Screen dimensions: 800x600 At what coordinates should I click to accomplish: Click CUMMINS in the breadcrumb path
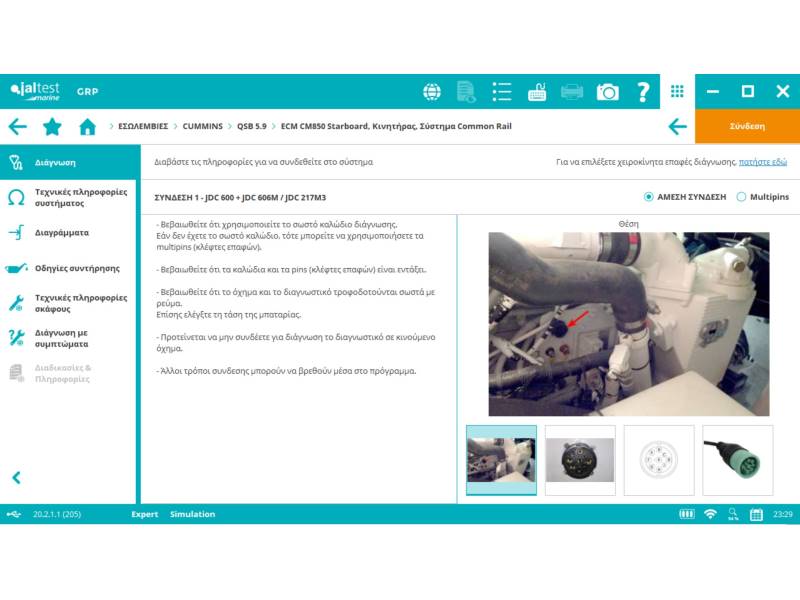click(204, 127)
